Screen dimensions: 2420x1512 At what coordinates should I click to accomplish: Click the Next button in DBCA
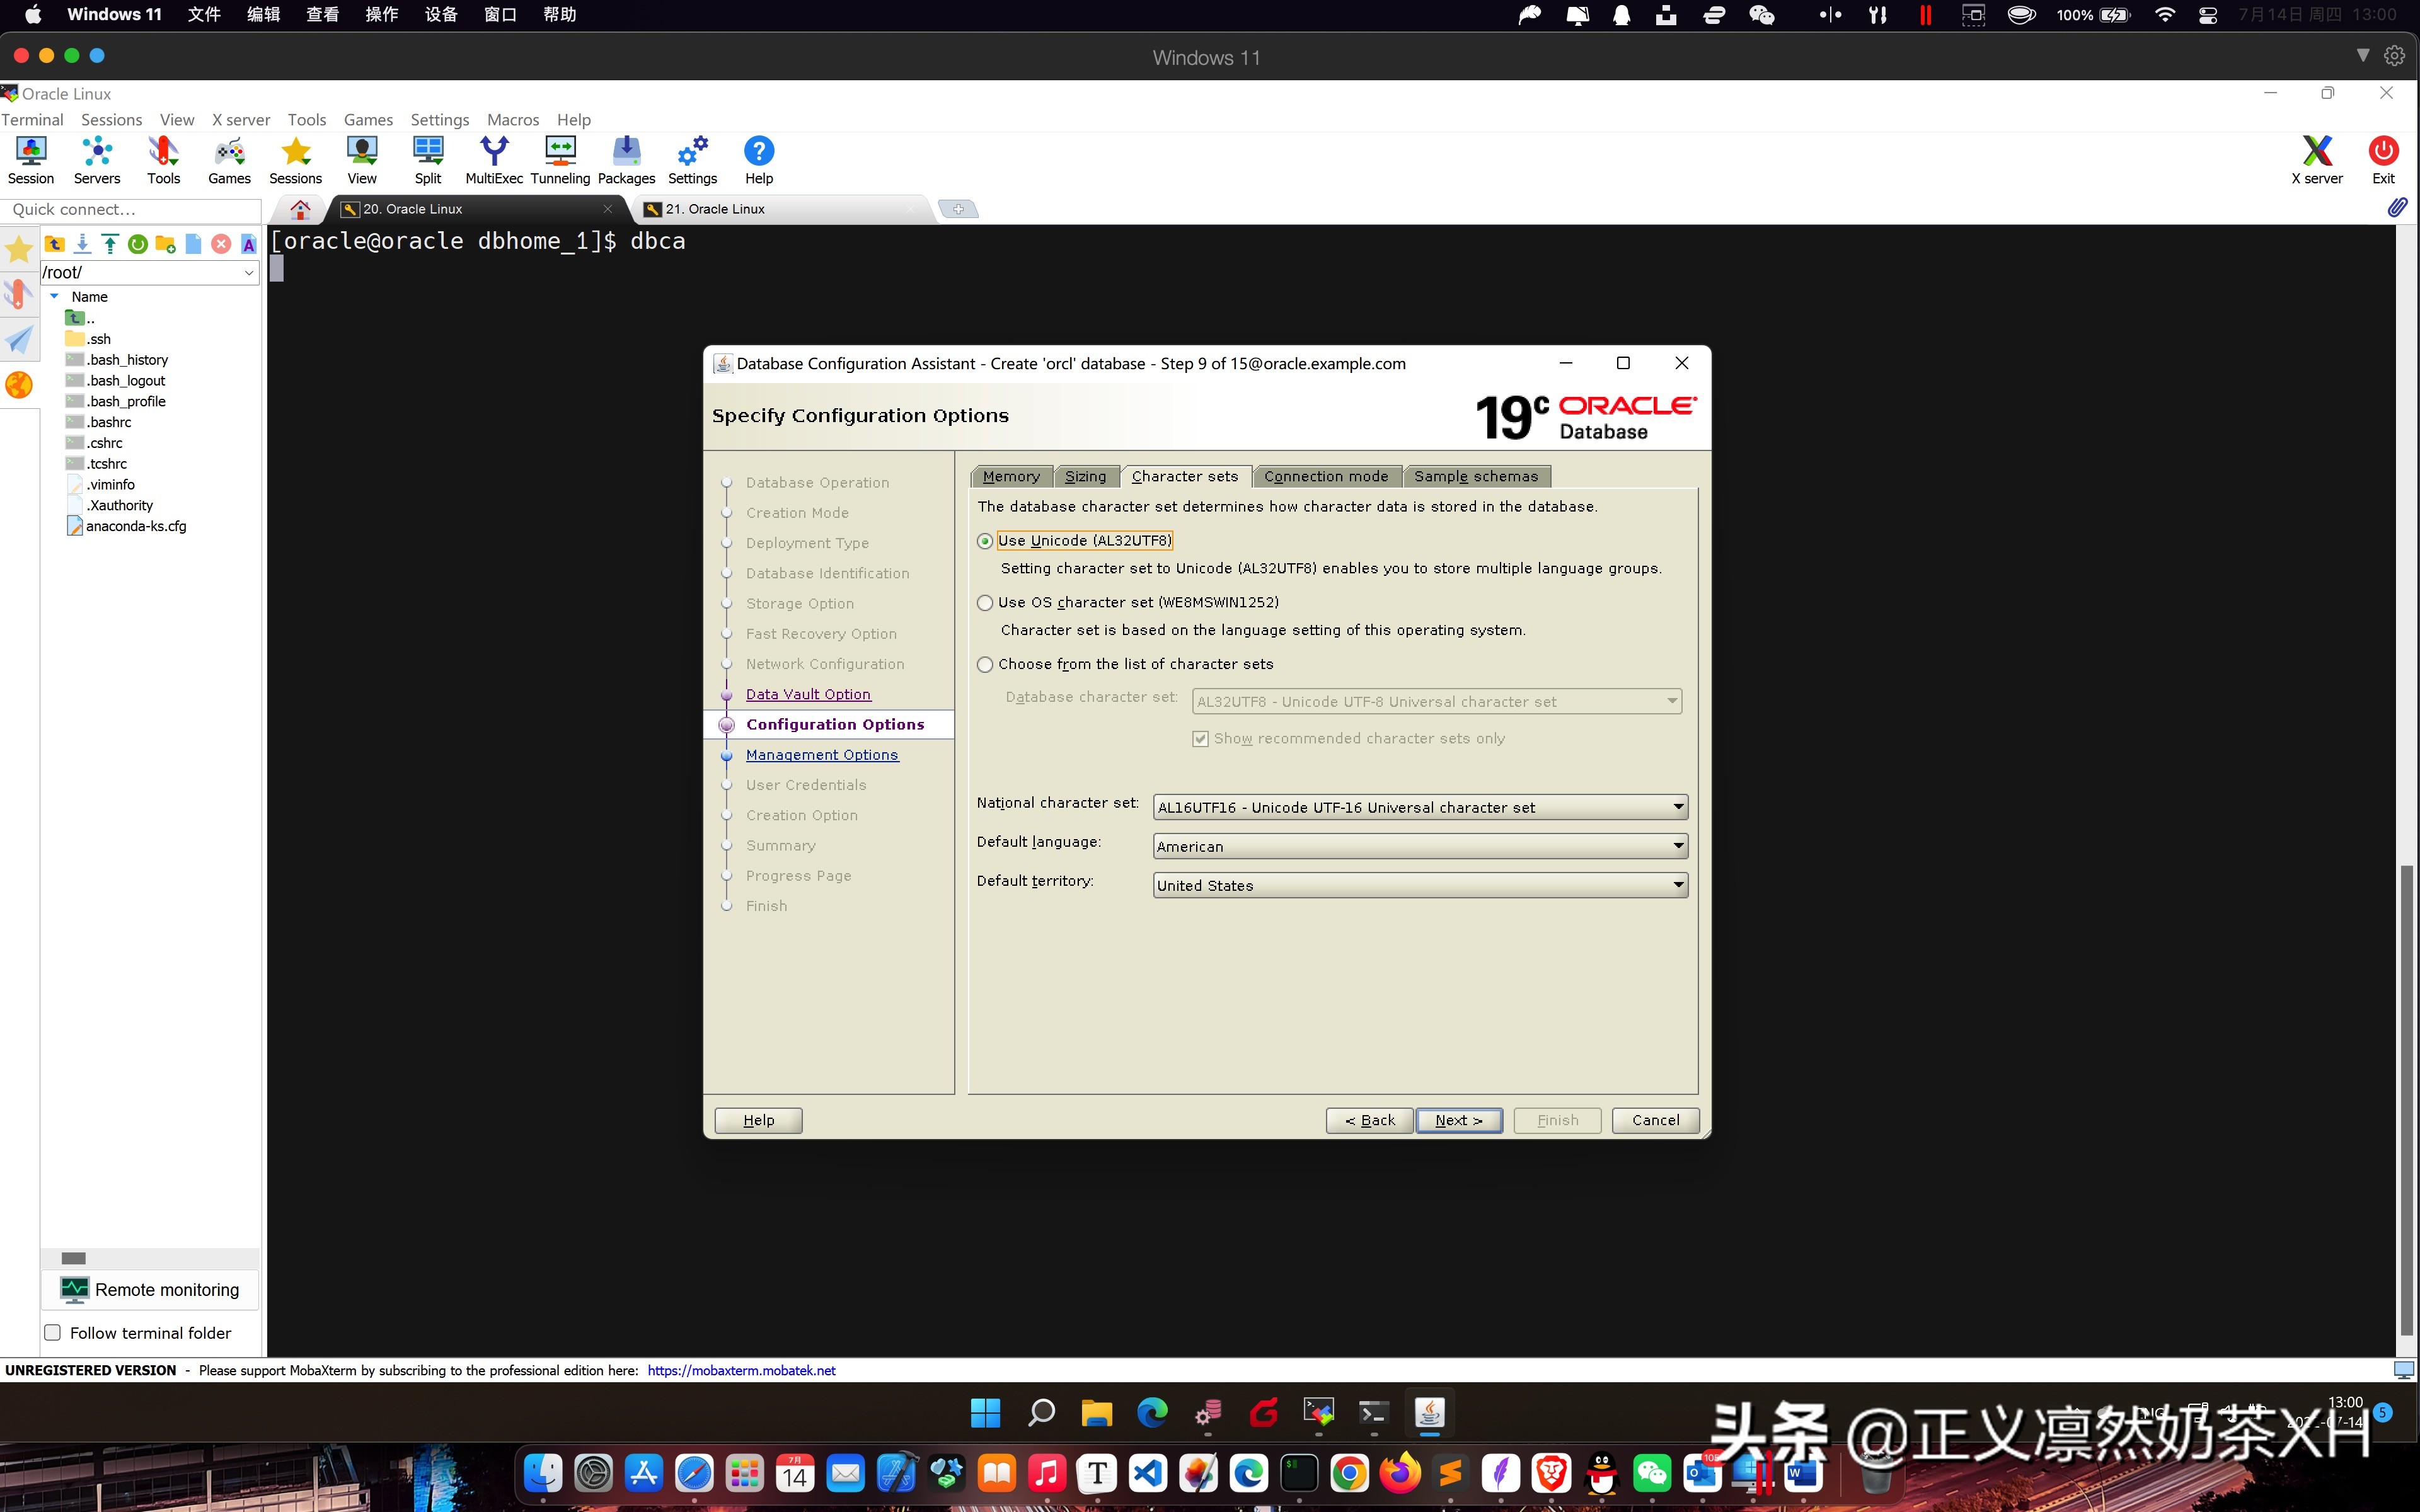coord(1458,1120)
